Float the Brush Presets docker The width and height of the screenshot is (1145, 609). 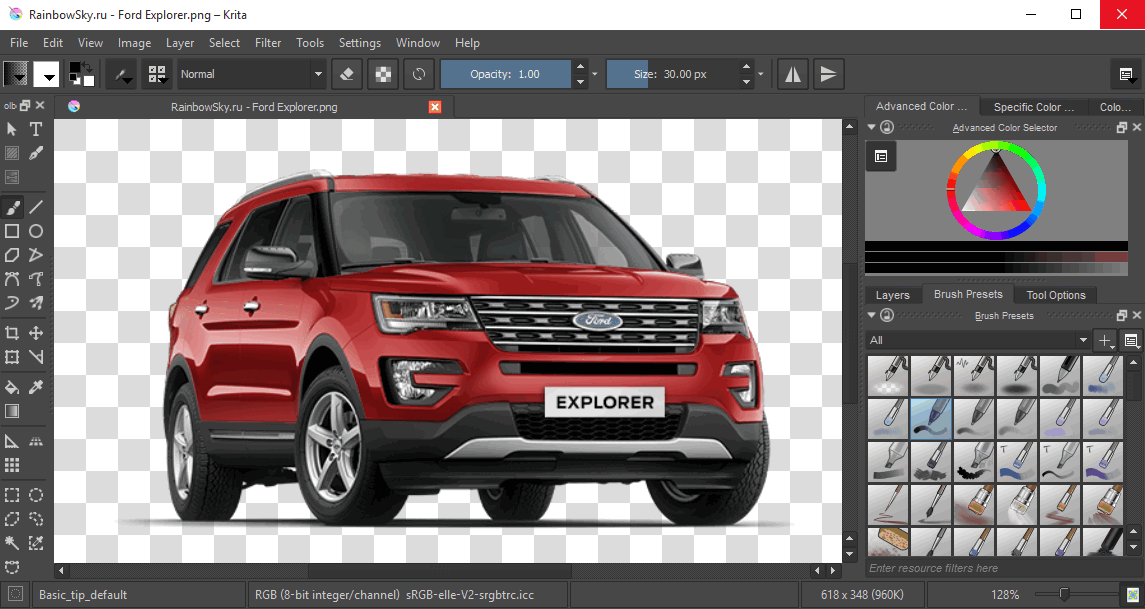coord(1122,315)
